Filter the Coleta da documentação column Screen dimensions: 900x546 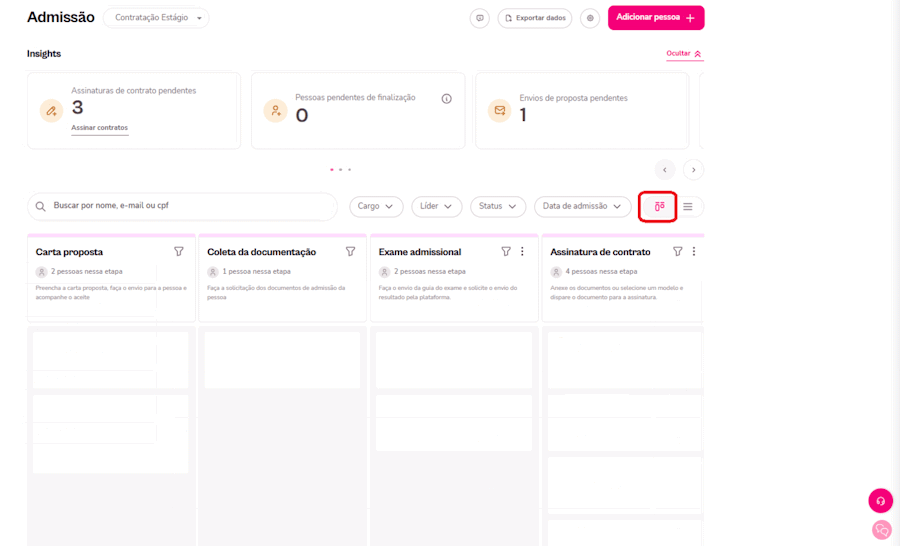click(351, 251)
